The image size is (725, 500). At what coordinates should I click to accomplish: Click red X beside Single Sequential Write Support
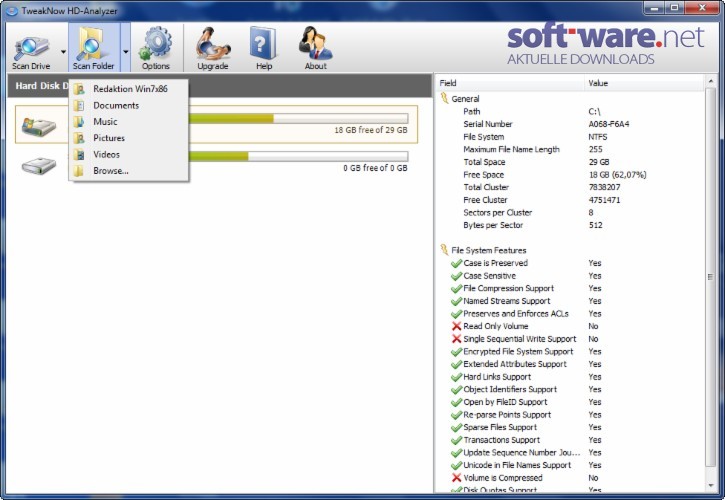(456, 339)
